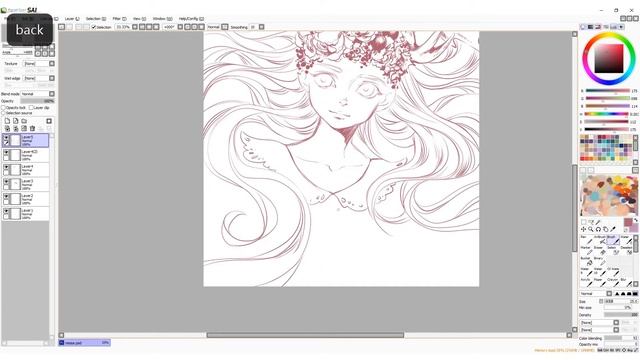The width and height of the screenshot is (640, 360).
Task: Select the Layer4 row in layer list
Action: [25, 170]
